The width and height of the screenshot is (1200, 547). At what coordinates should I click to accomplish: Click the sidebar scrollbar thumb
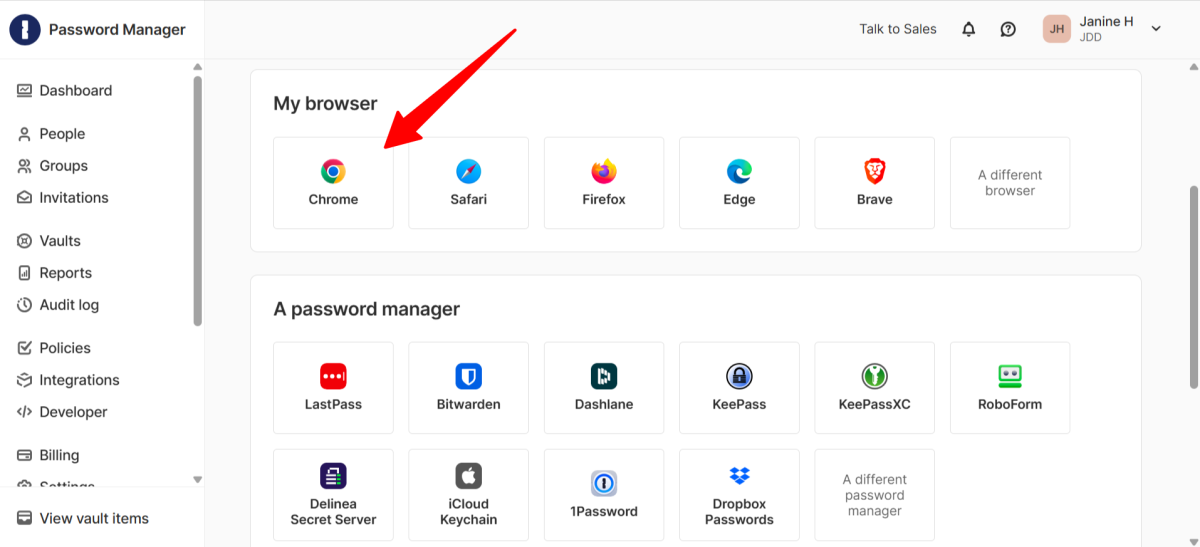(197, 200)
